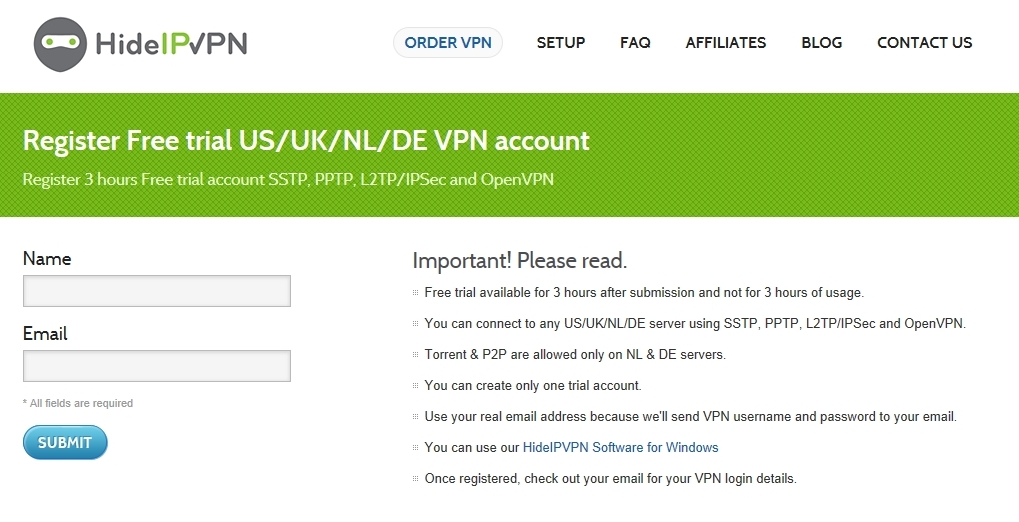Click bullet icon beside Torrent & P2P line
The width and height of the screenshot is (1019, 522).
pos(416,355)
